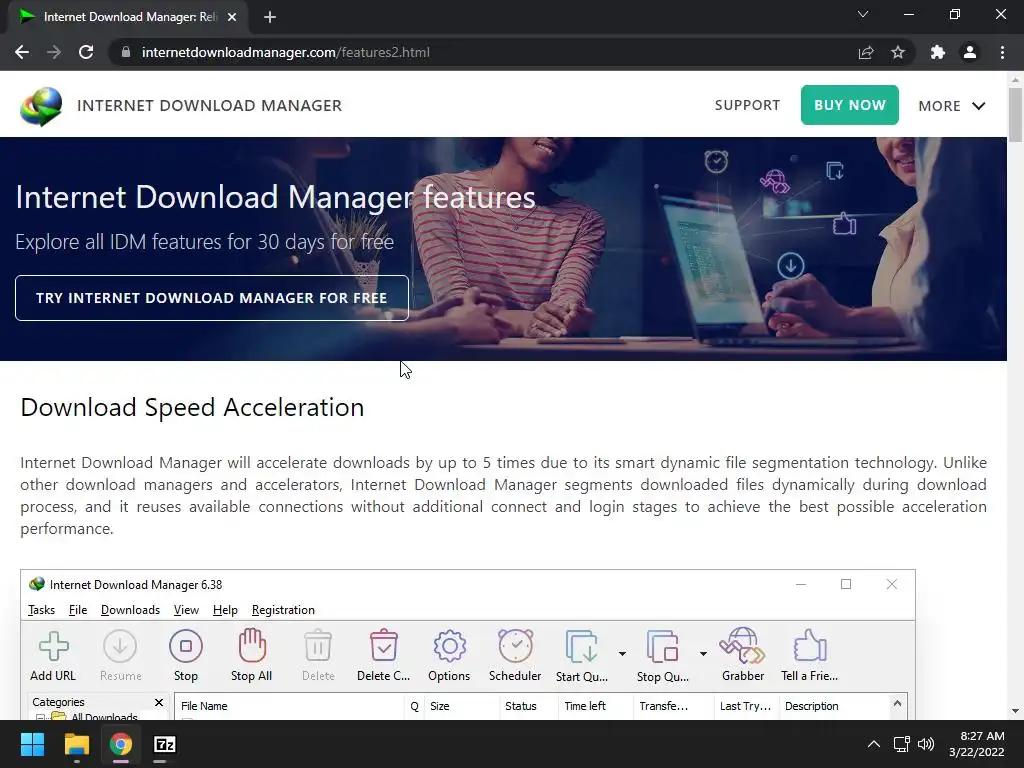Image resolution: width=1024 pixels, height=768 pixels.
Task: Click the Delete Completed icon
Action: click(383, 656)
